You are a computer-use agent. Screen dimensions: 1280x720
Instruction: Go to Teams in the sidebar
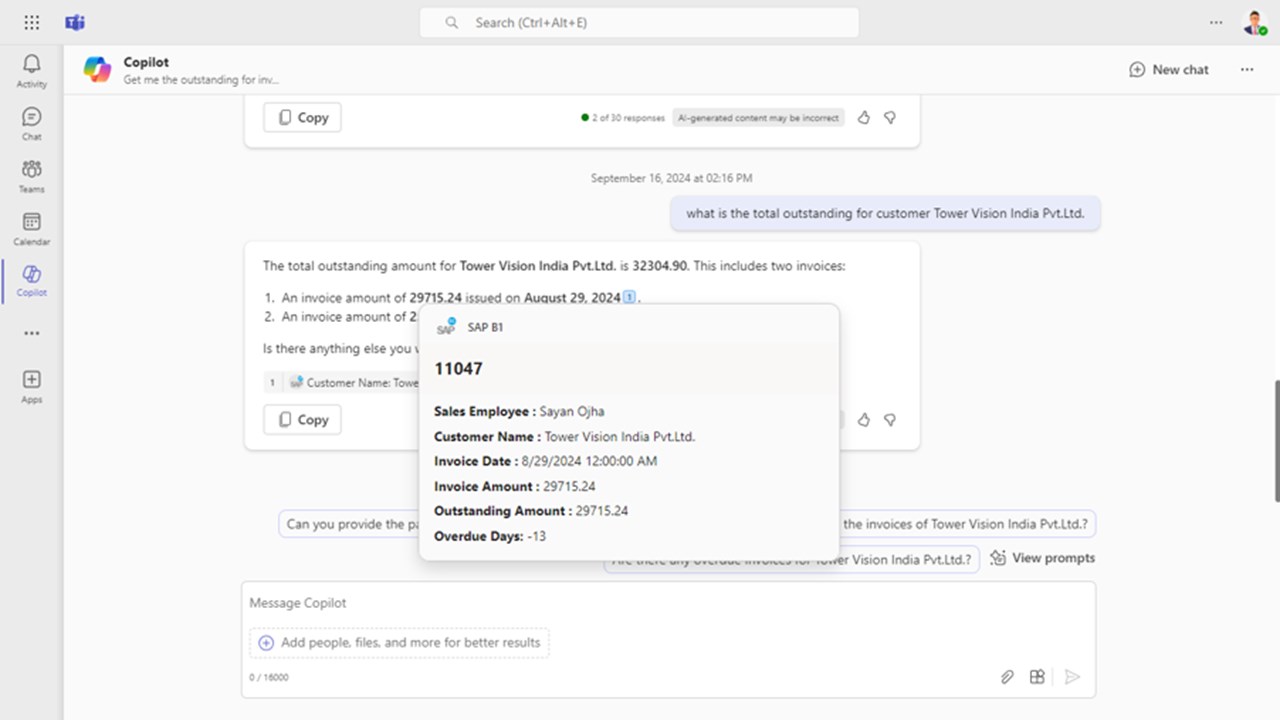[x=32, y=176]
